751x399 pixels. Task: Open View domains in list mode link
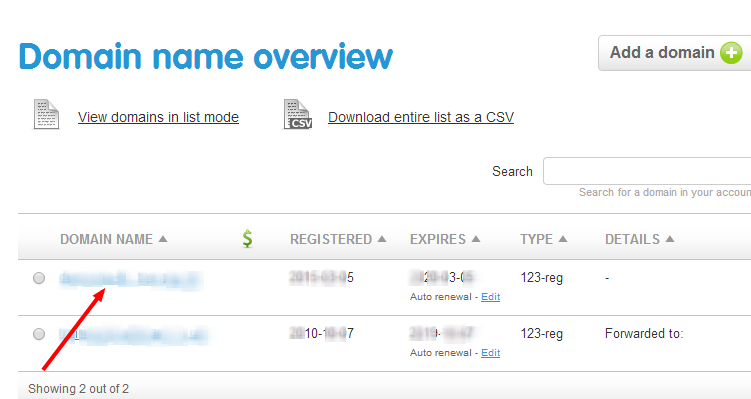[158, 117]
